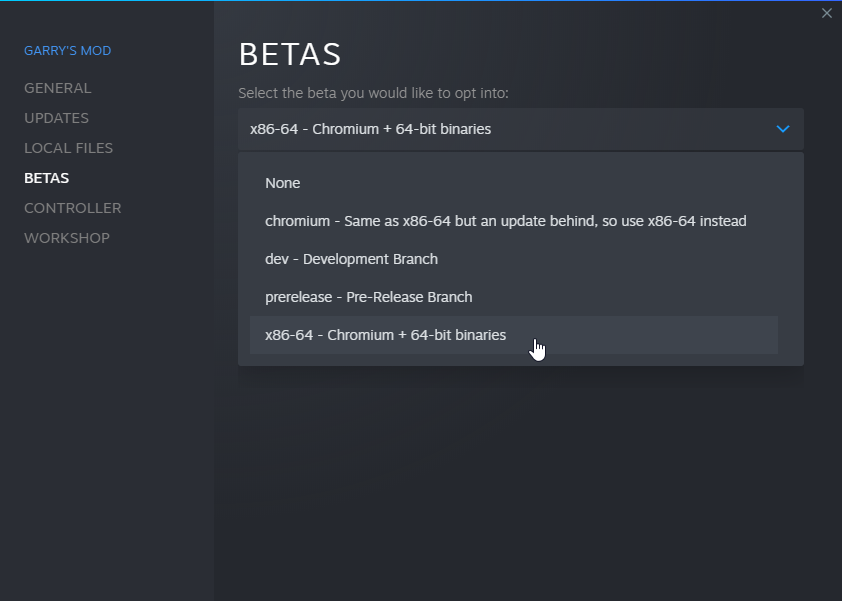Click the Betas tab in sidebar
Screen dimensions: 842x601
(x=46, y=178)
